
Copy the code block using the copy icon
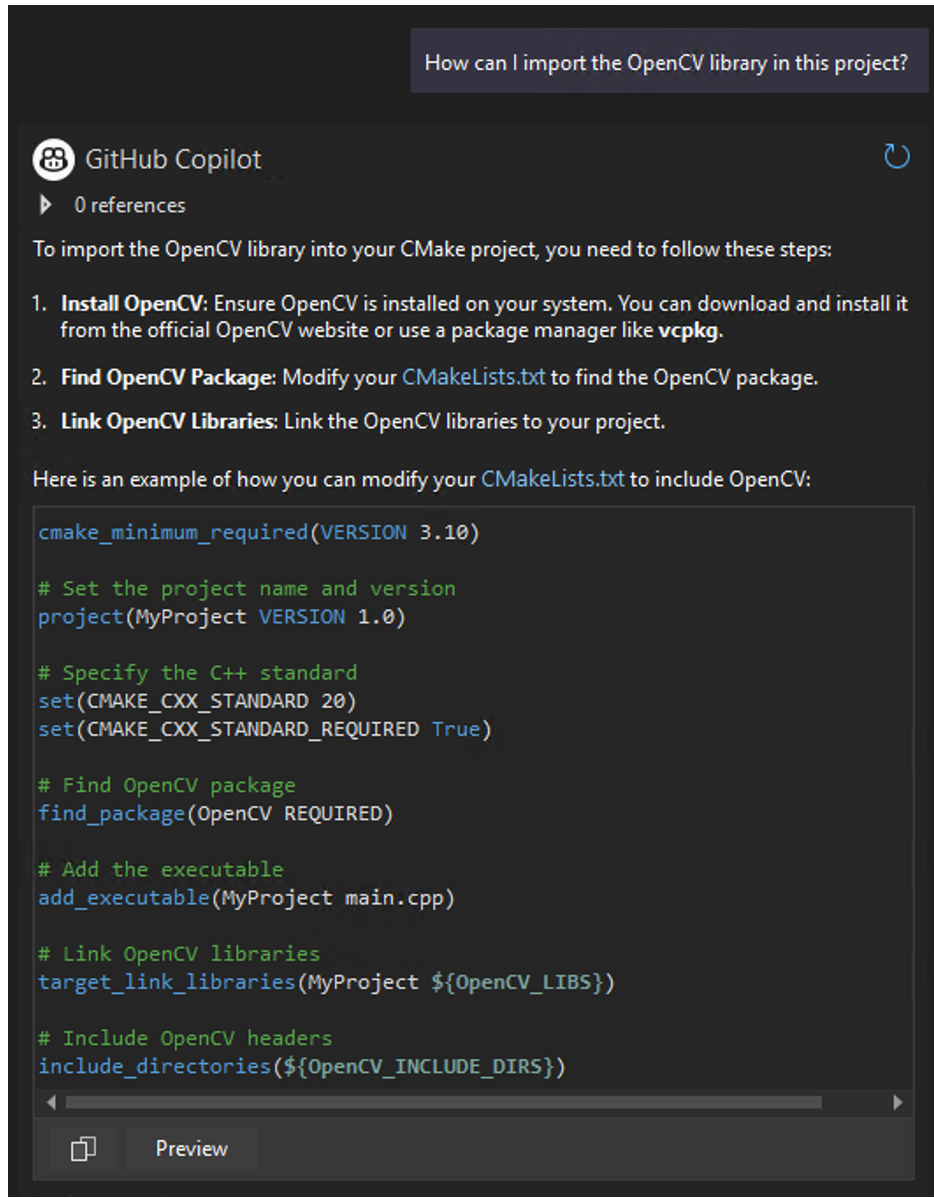pyautogui.click(x=83, y=1149)
